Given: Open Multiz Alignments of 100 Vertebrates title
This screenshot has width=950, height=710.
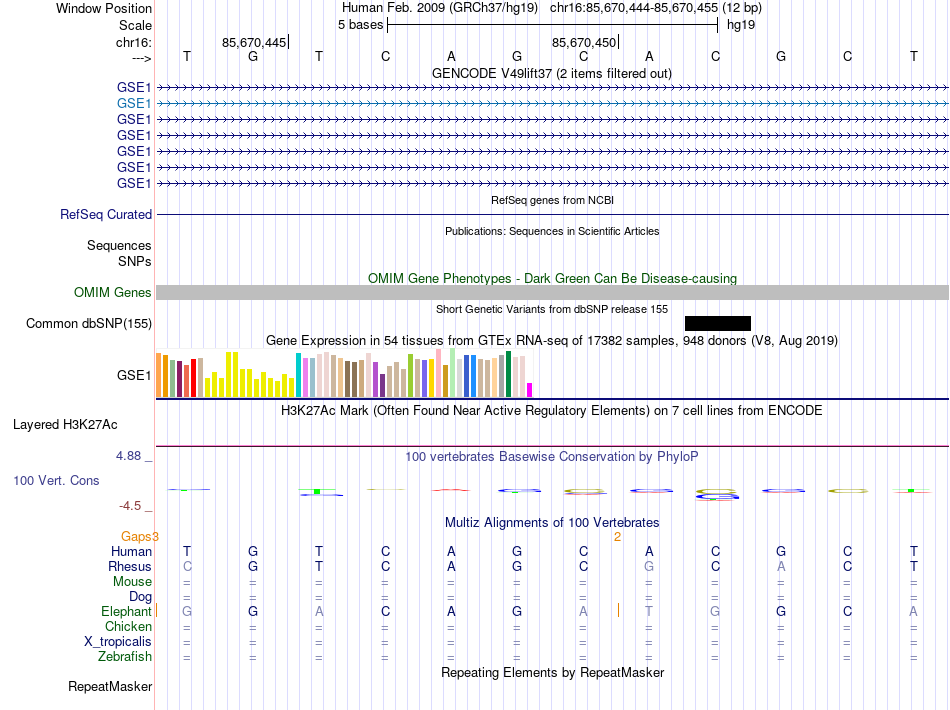Looking at the screenshot, I should [552, 522].
